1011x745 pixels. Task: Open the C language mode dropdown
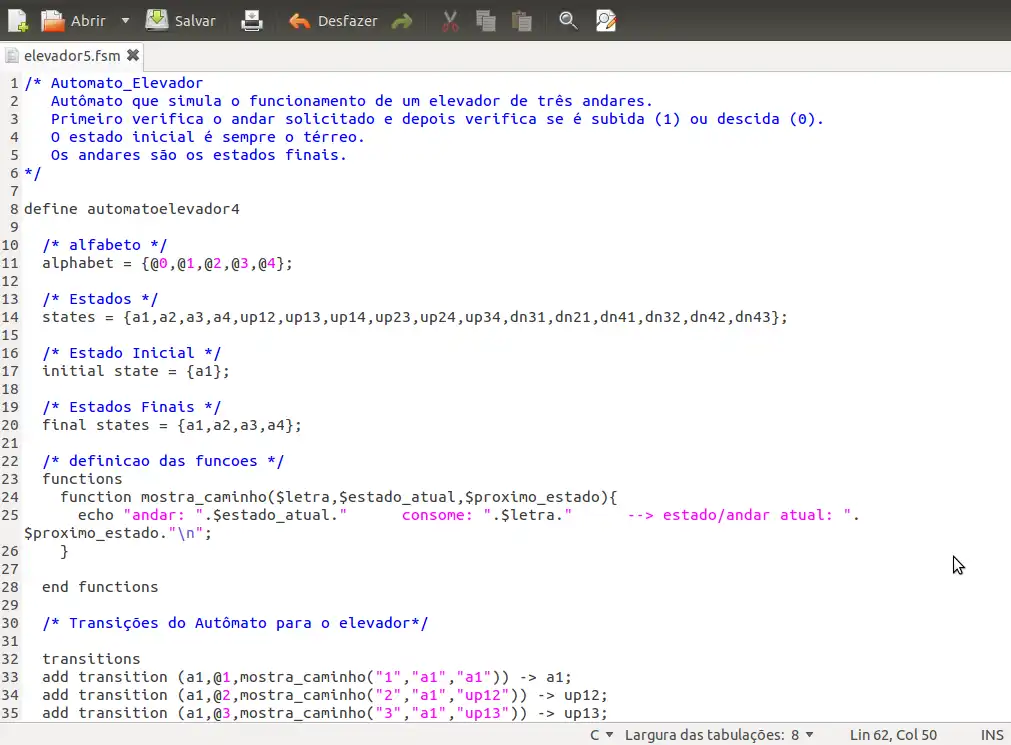pos(602,735)
